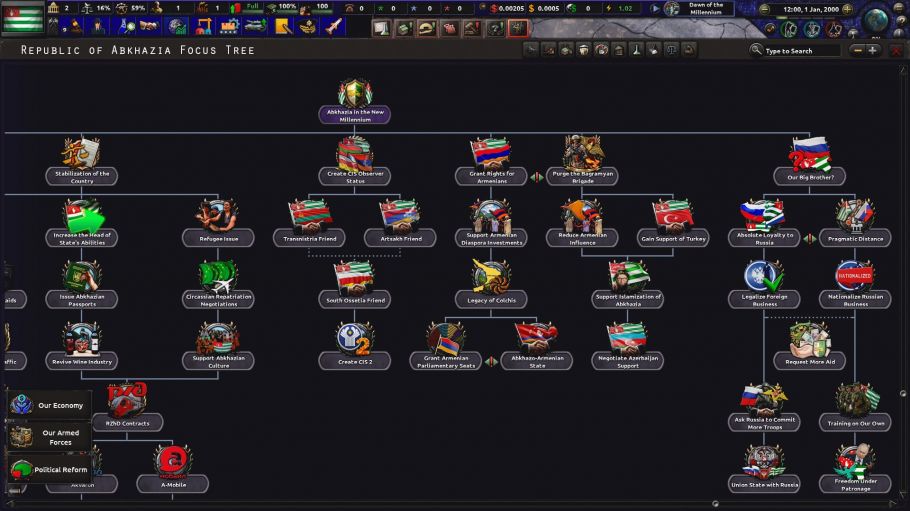This screenshot has width=910, height=511.
Task: Select the Purge the Bagramyan Brigade focus
Action: (582, 161)
